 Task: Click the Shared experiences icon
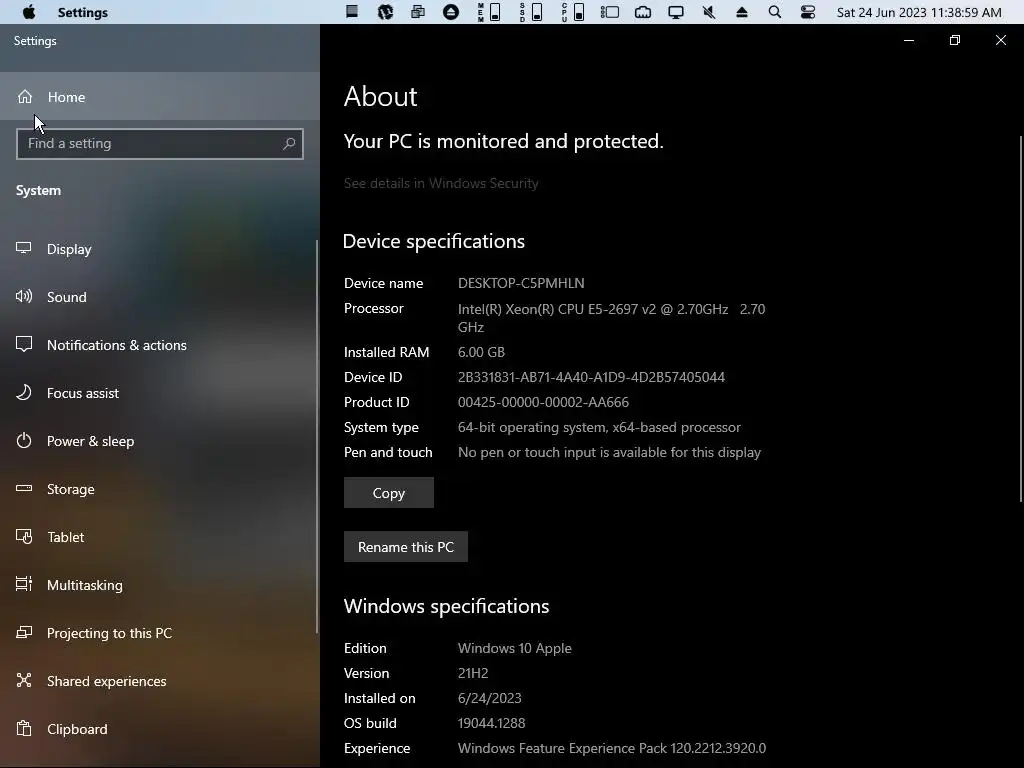pos(24,680)
